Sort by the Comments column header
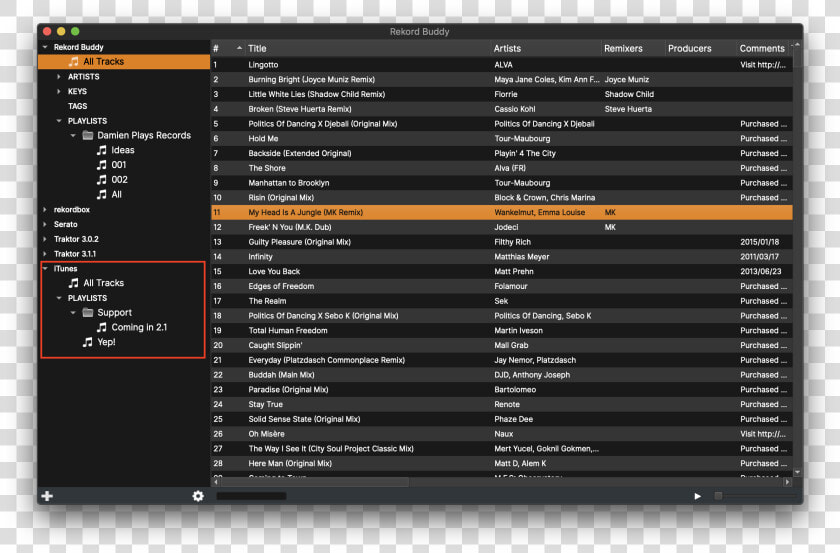This screenshot has height=553, width=840. 763,48
